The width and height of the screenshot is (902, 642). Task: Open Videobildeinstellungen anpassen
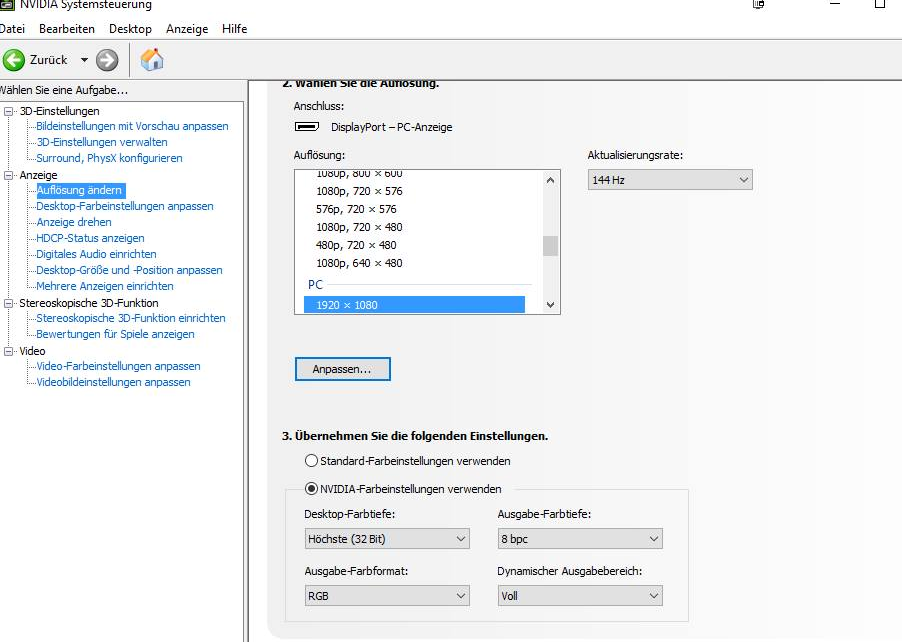click(x=113, y=383)
